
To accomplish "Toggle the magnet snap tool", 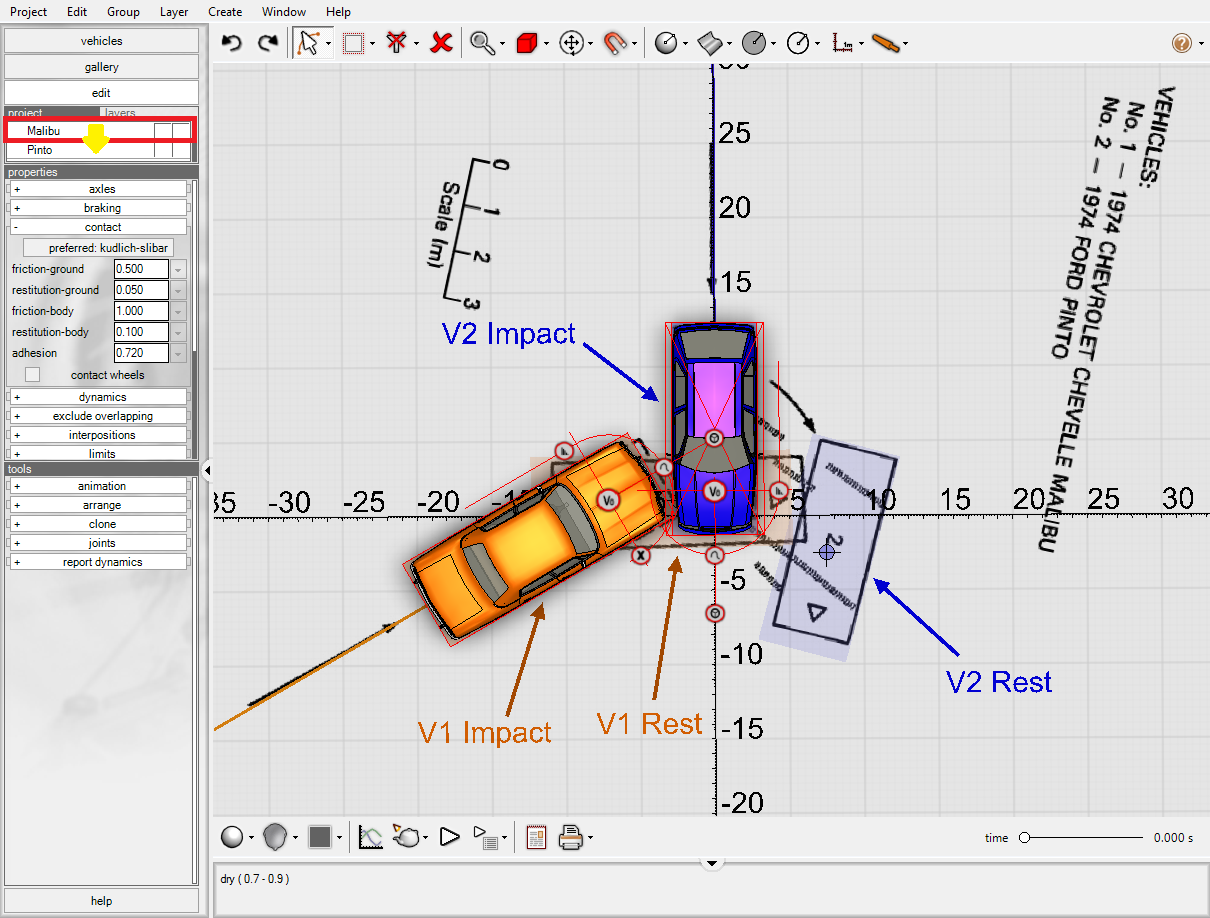I will [x=615, y=43].
